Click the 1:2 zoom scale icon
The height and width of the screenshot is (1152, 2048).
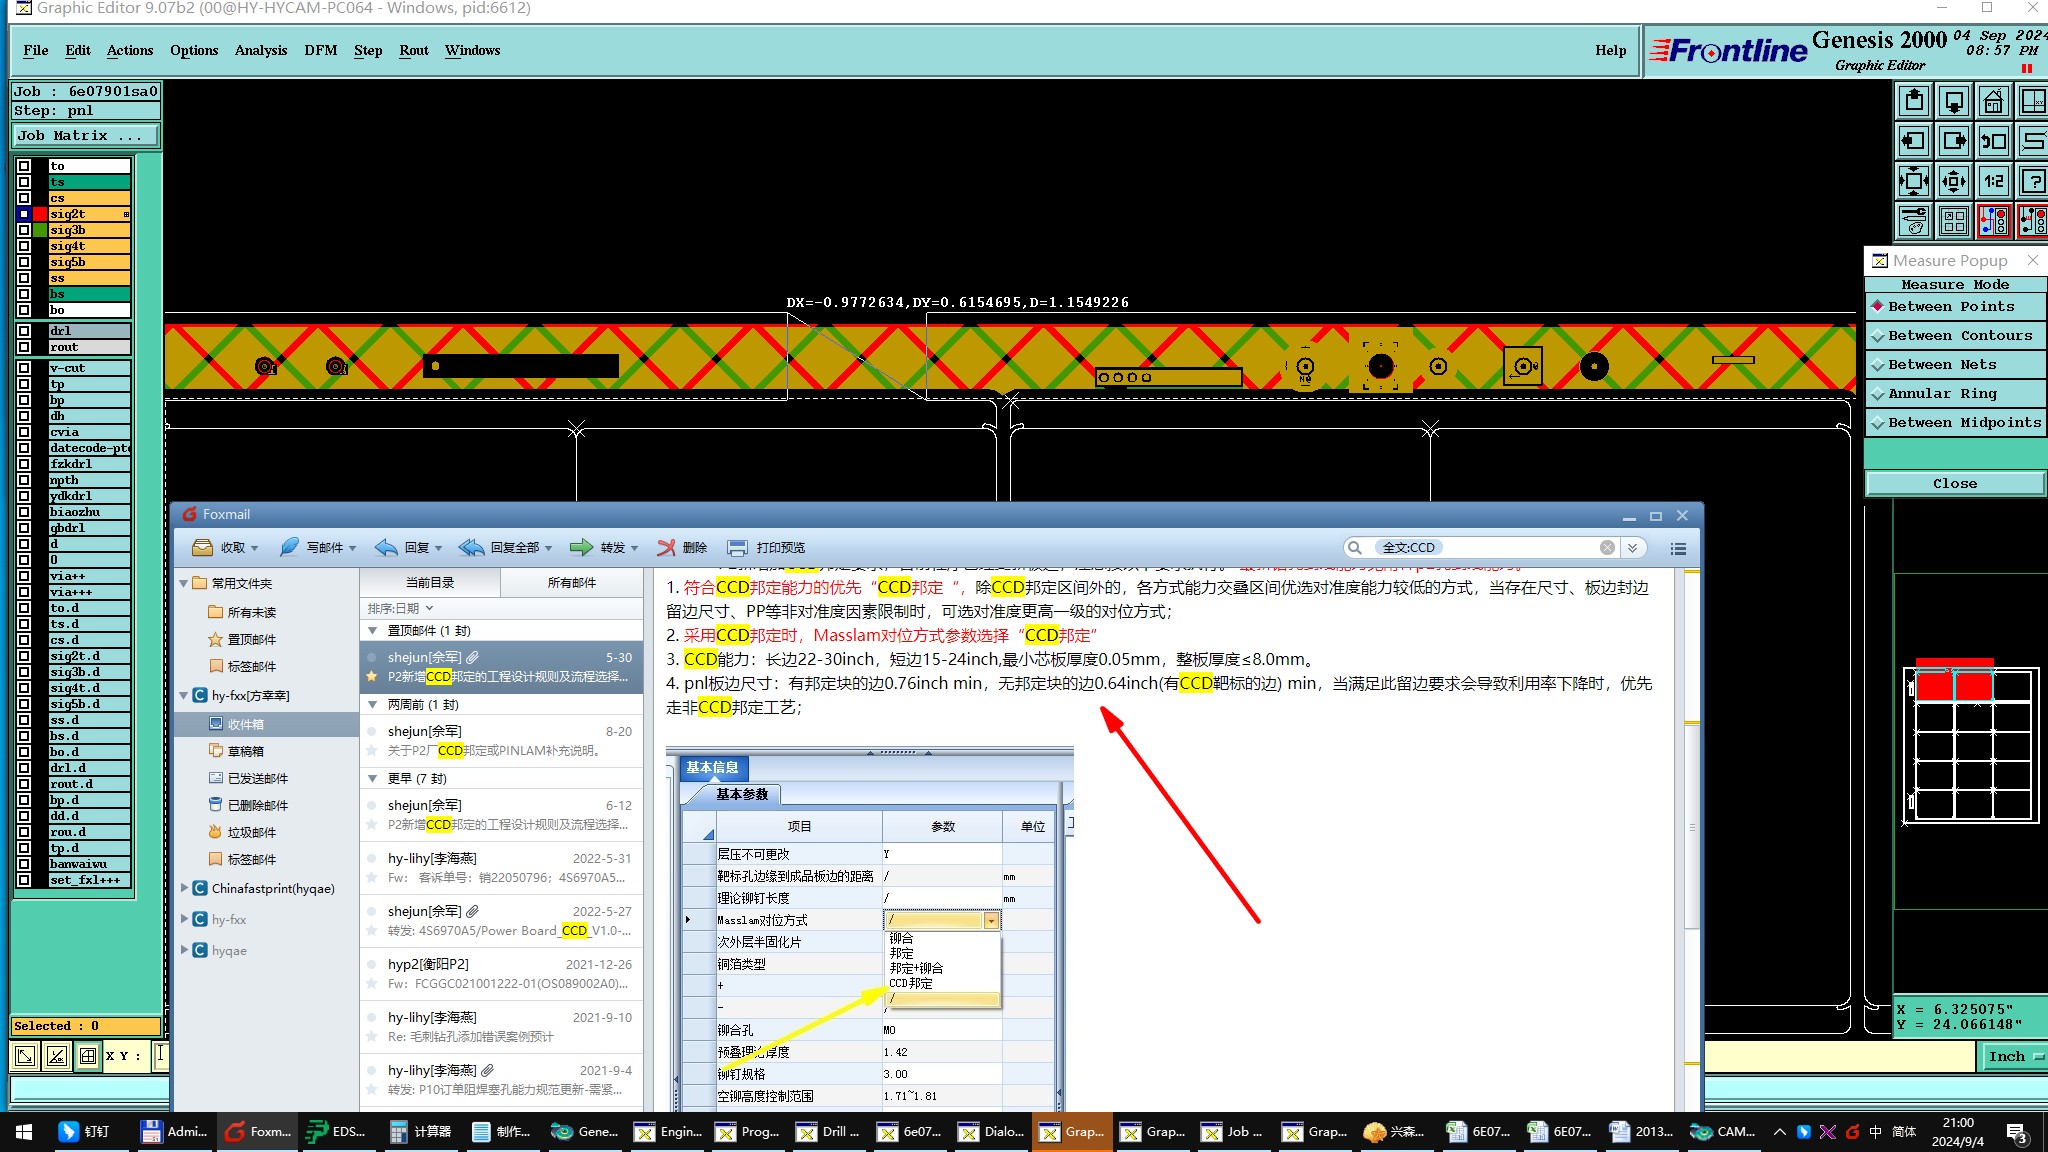1994,181
